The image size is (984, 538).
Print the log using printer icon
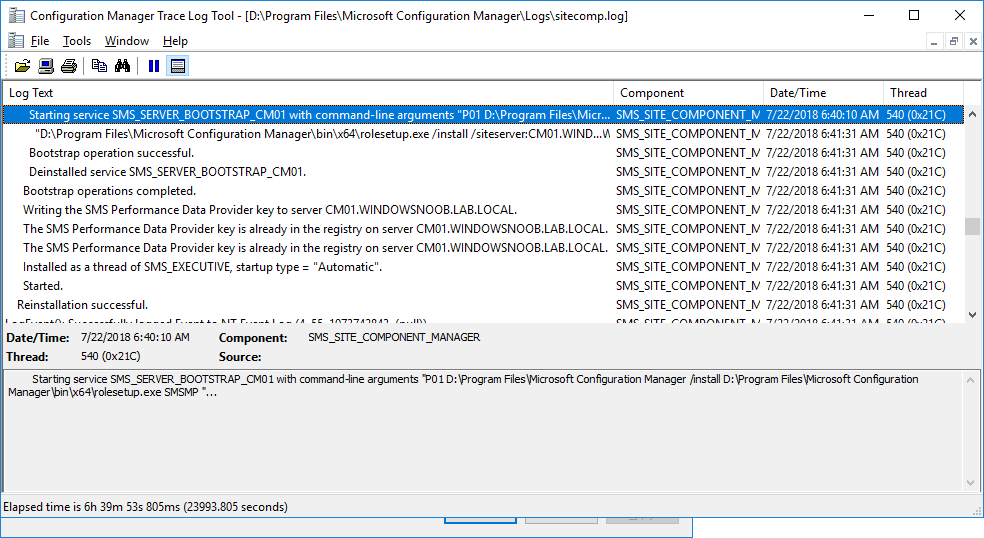69,66
